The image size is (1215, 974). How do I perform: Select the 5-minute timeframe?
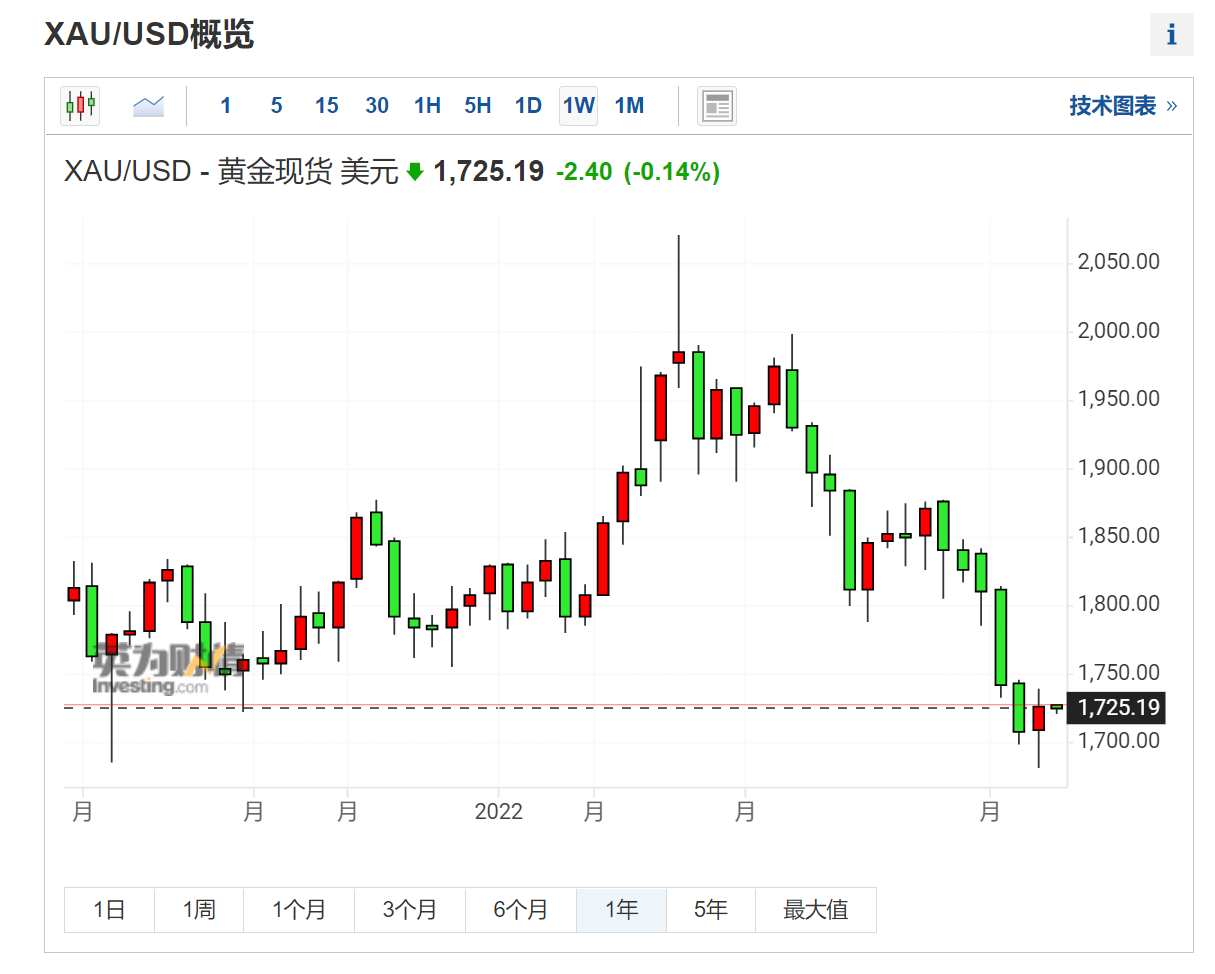coord(276,105)
